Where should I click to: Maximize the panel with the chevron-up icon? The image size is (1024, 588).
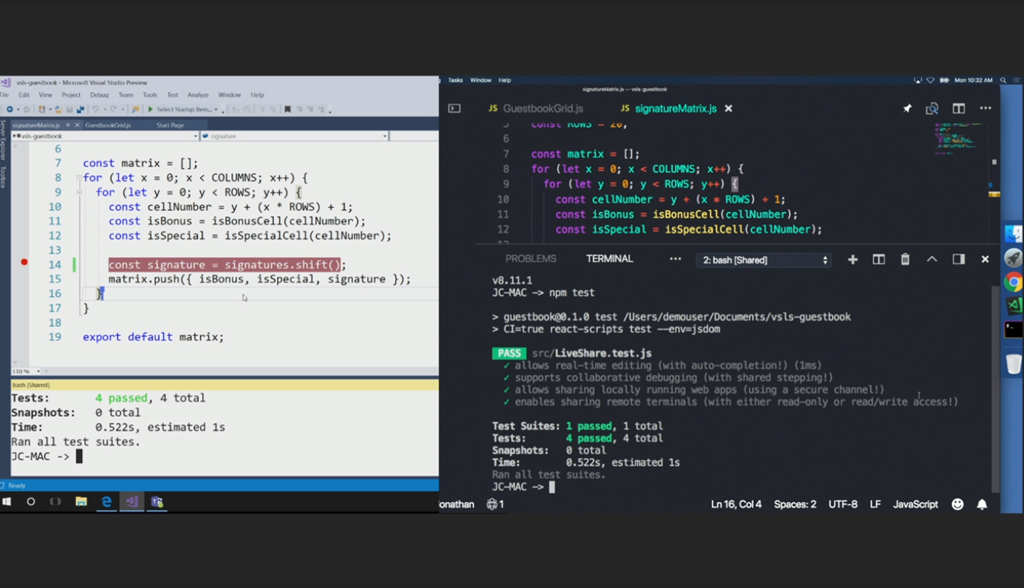point(931,259)
